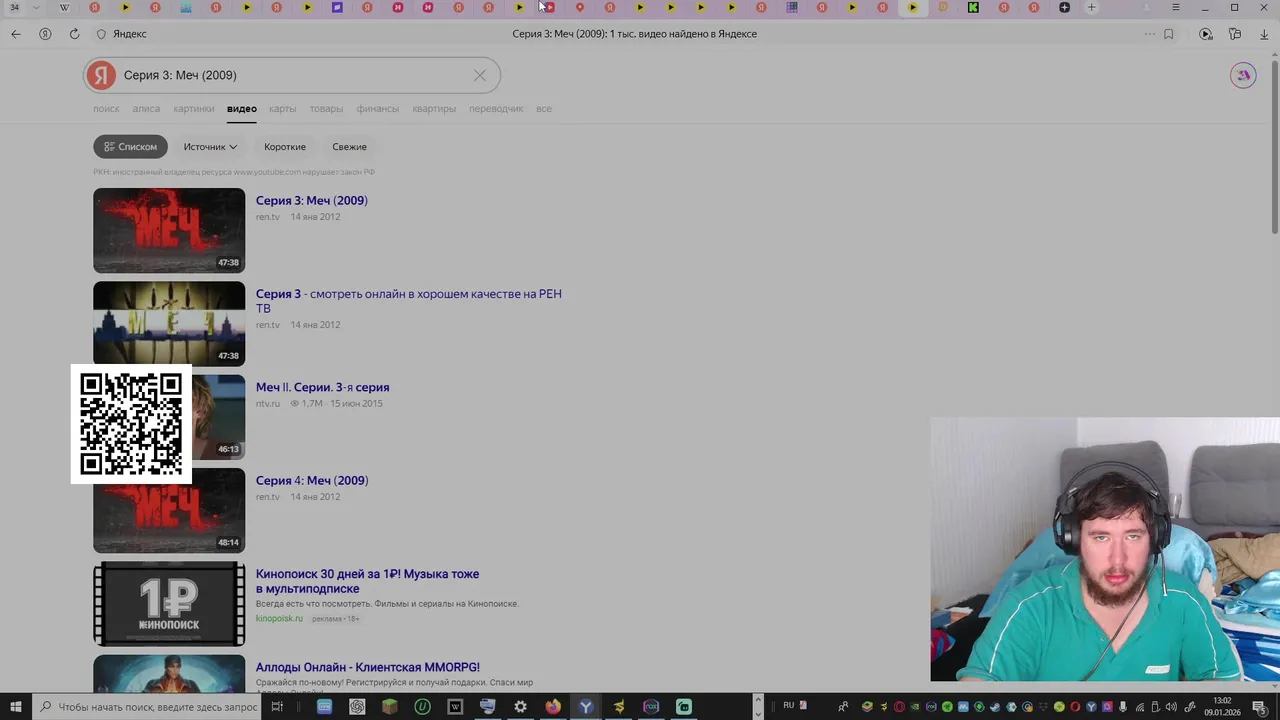Image resolution: width=1280 pixels, height=720 pixels.
Task: Select the видео tab
Action: (241, 109)
